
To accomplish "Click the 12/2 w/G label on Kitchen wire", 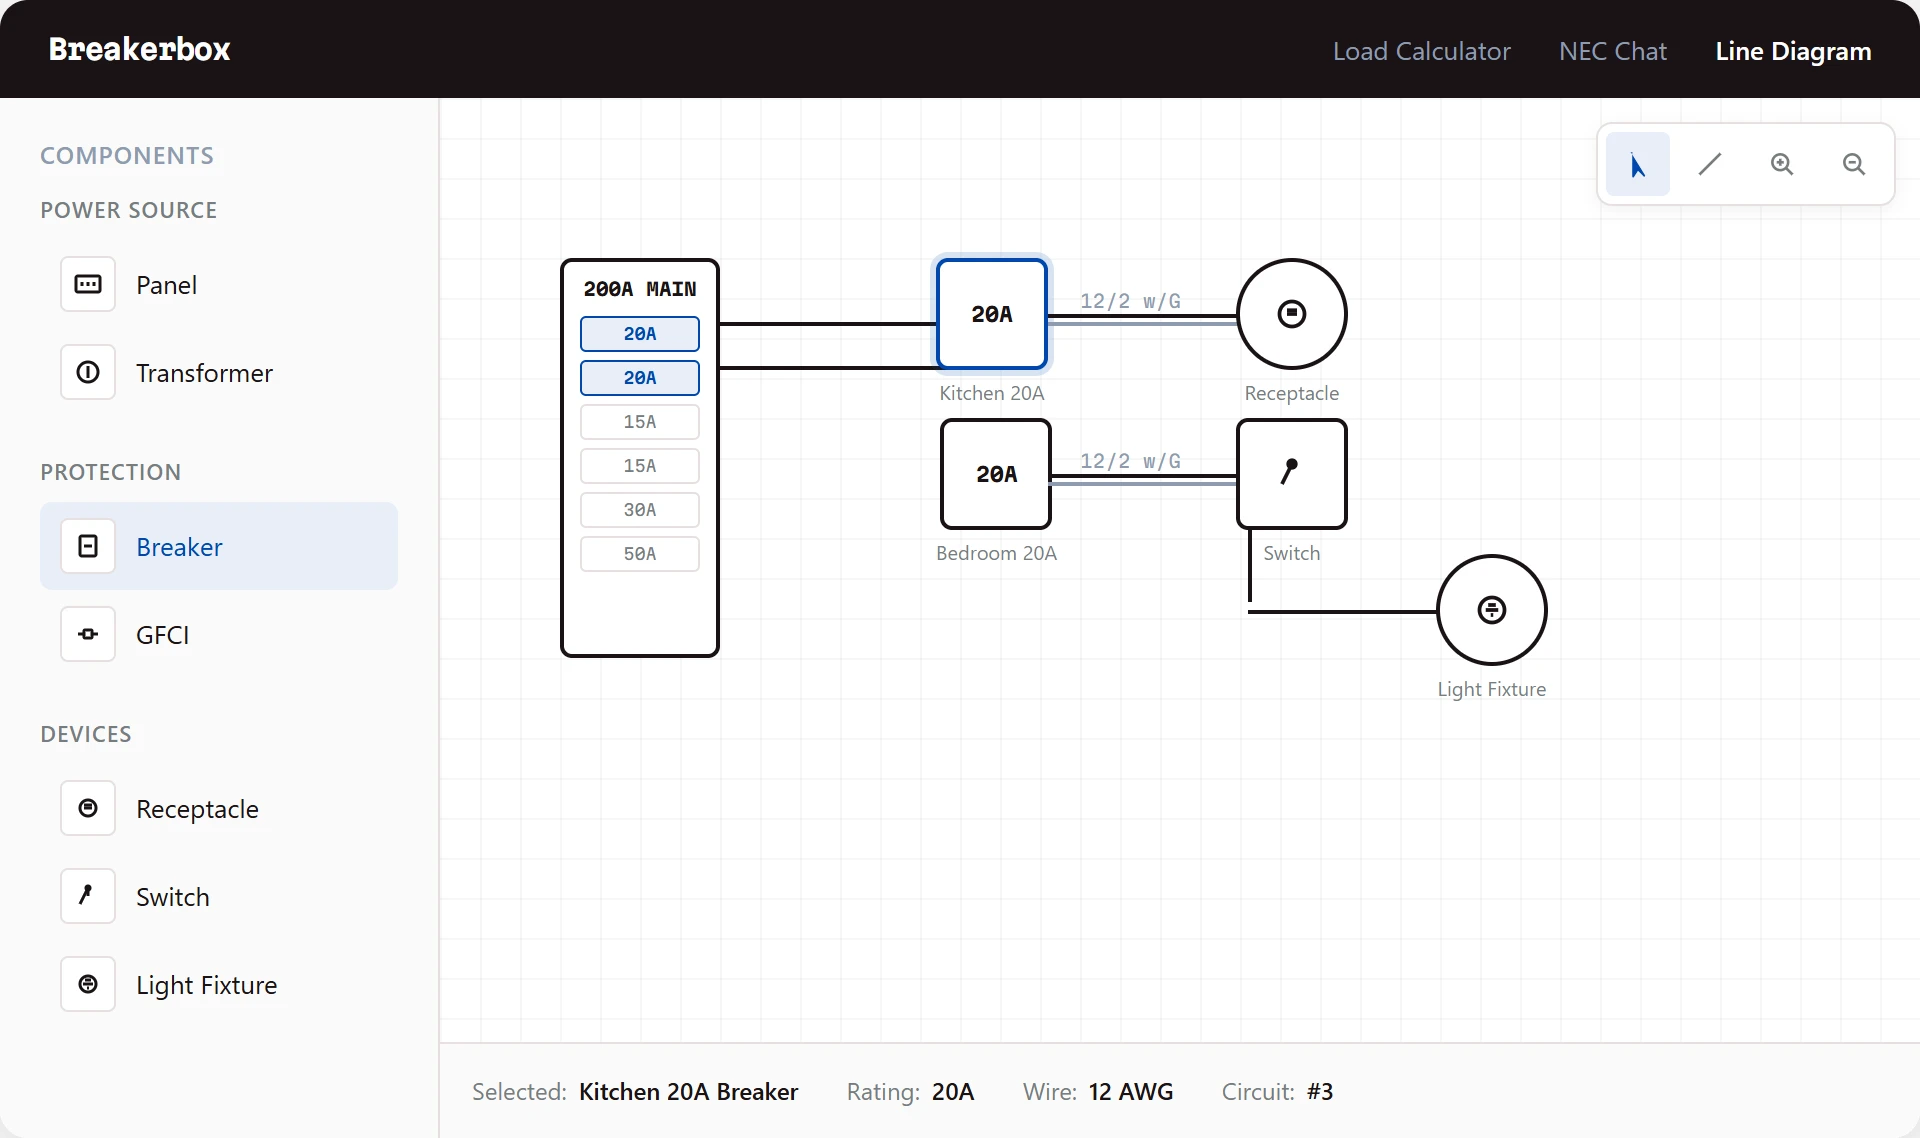I will tap(1130, 301).
